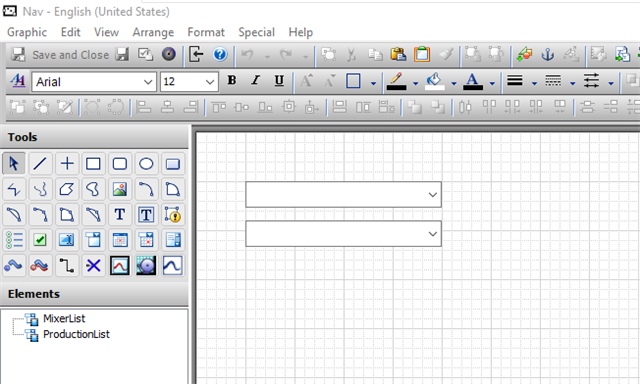640x384 pixels.
Task: Select the blue X tool
Action: pos(93,266)
